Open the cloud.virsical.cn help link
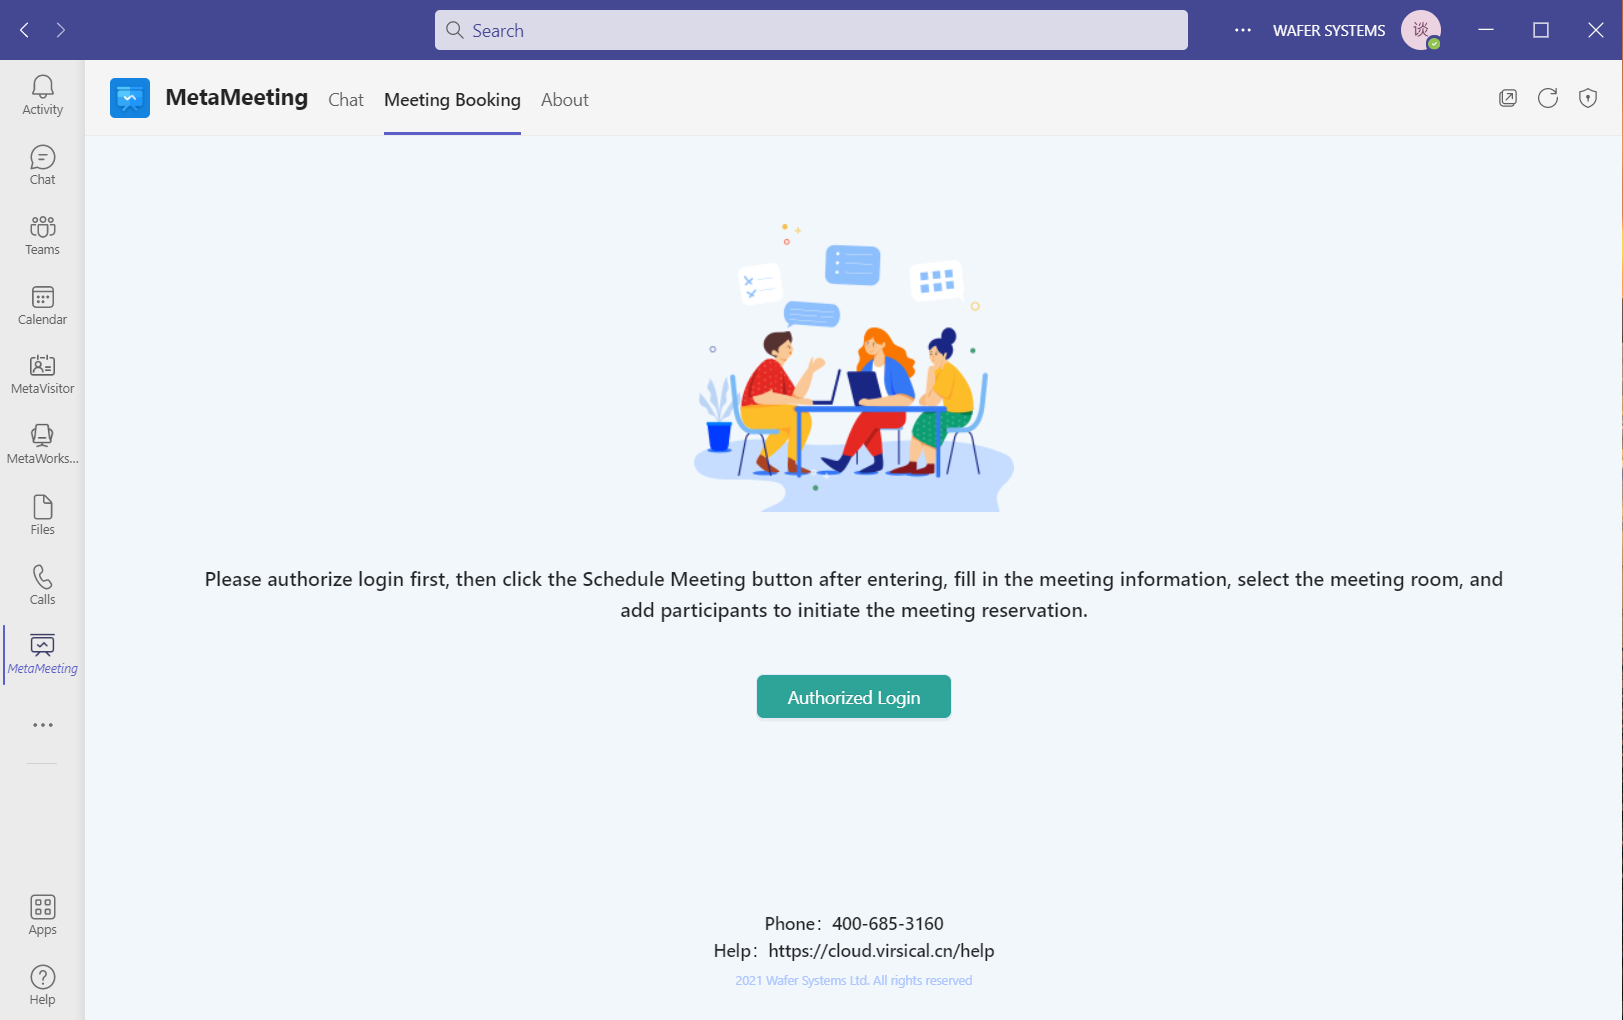The height and width of the screenshot is (1020, 1623). click(881, 951)
